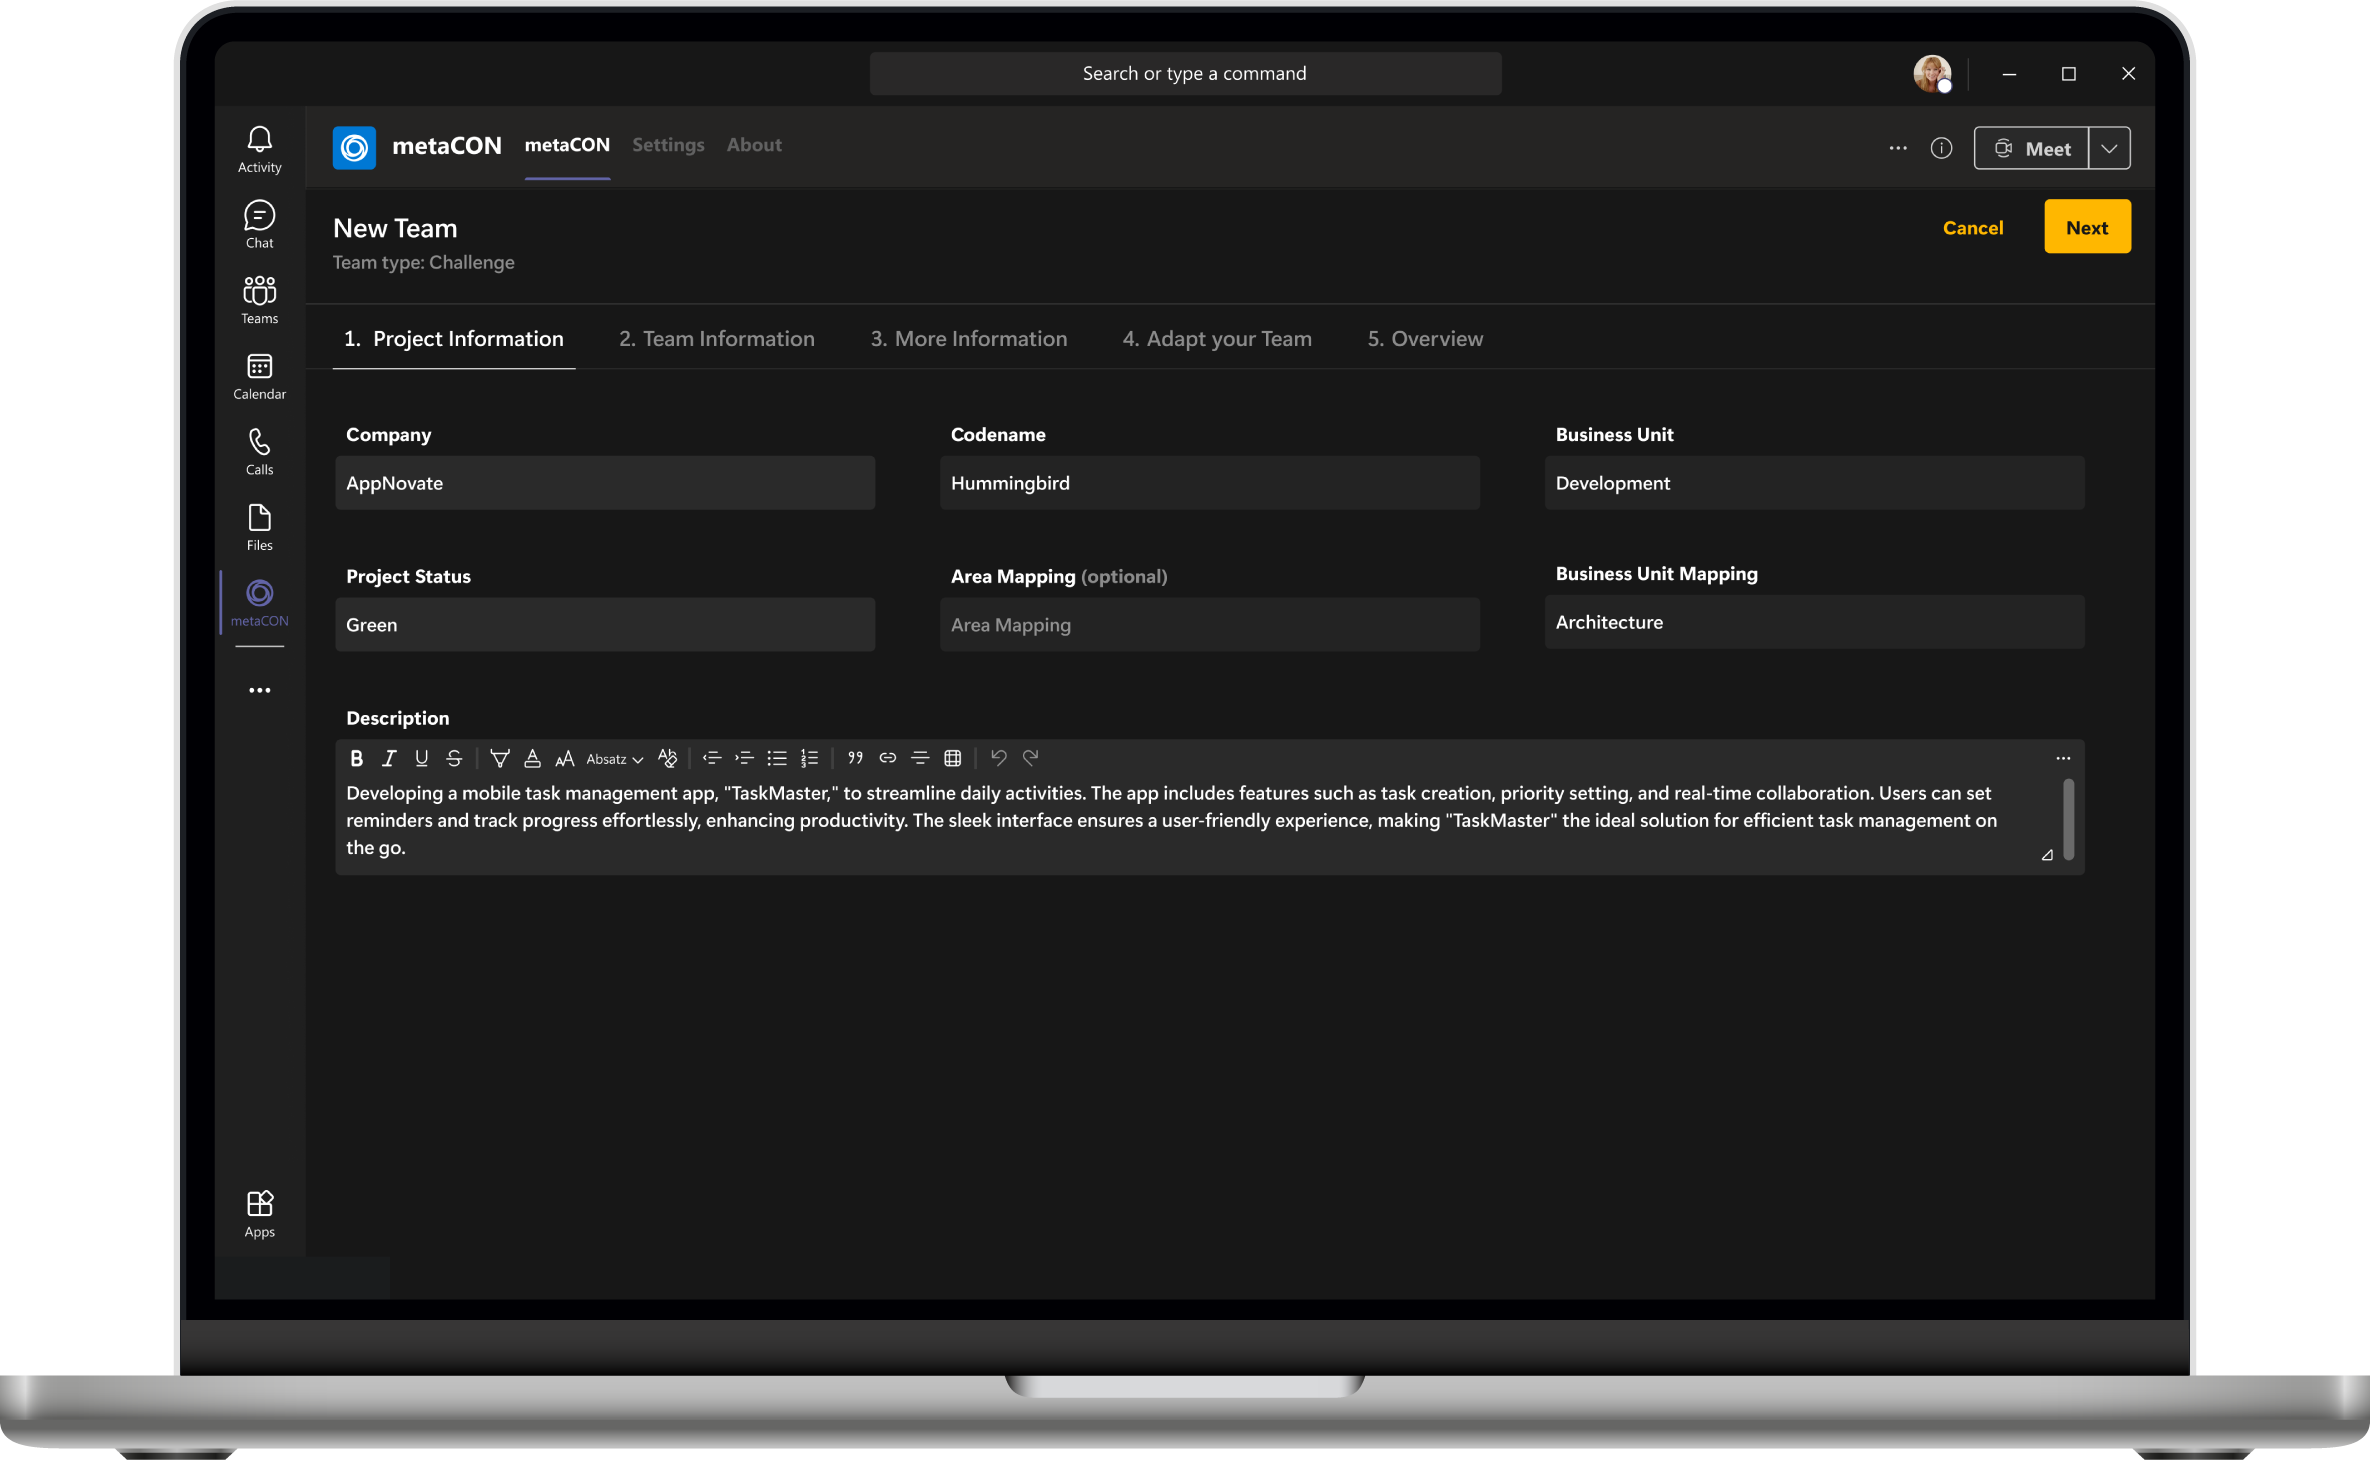The image size is (2370, 1460).
Task: Choose the font color tool
Action: pos(532,758)
